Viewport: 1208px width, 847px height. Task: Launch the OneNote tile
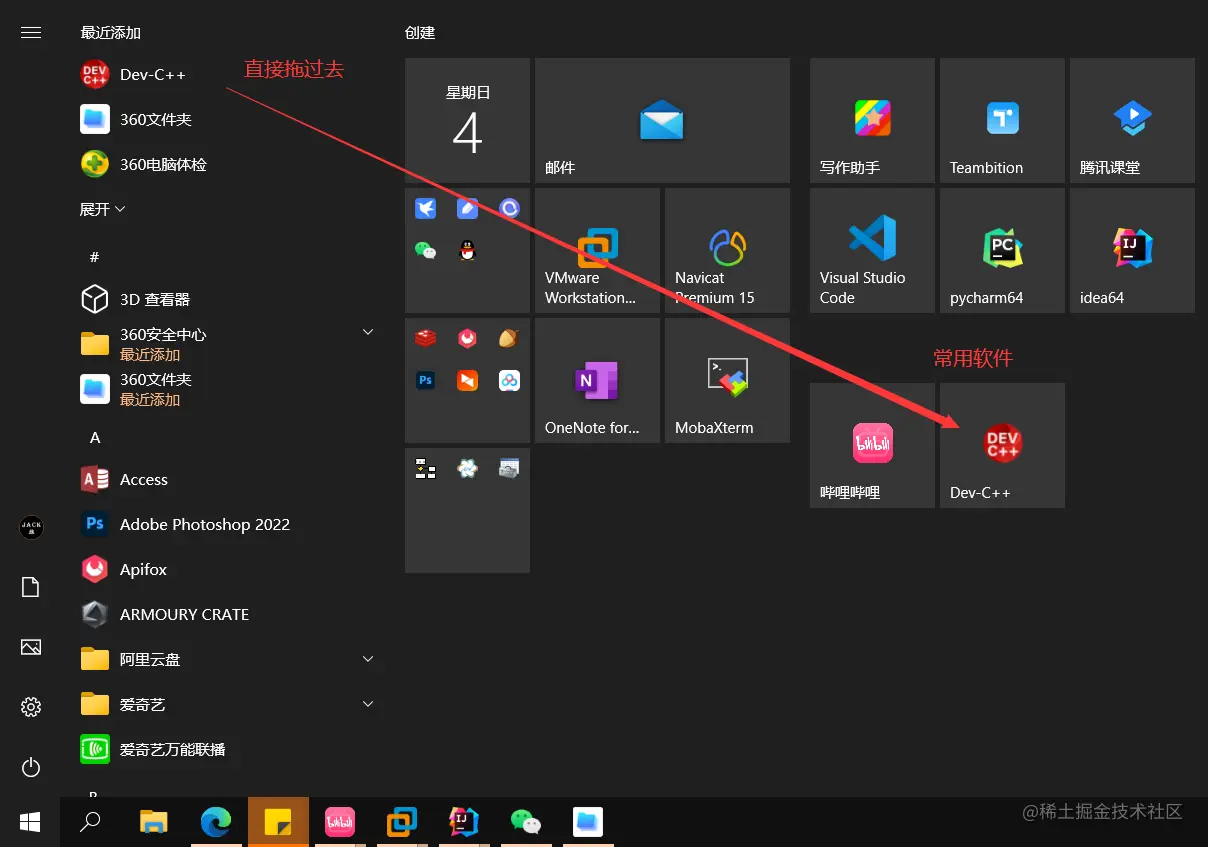(597, 380)
